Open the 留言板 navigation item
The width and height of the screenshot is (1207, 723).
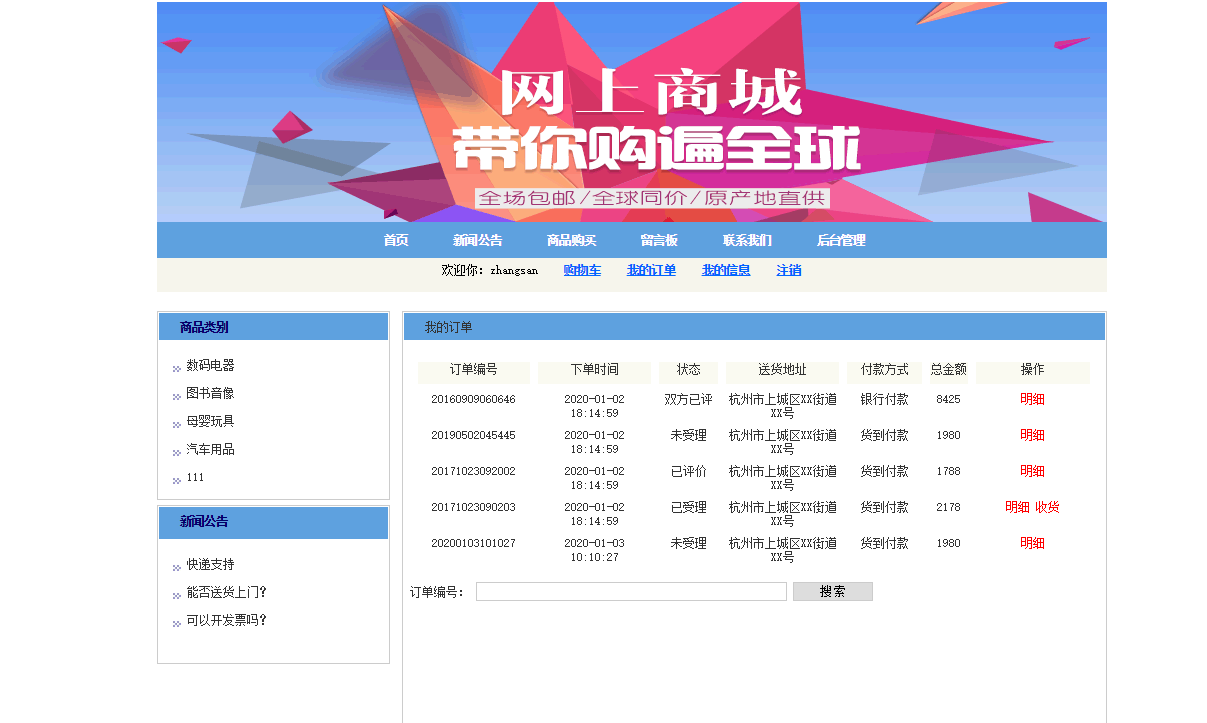659,240
